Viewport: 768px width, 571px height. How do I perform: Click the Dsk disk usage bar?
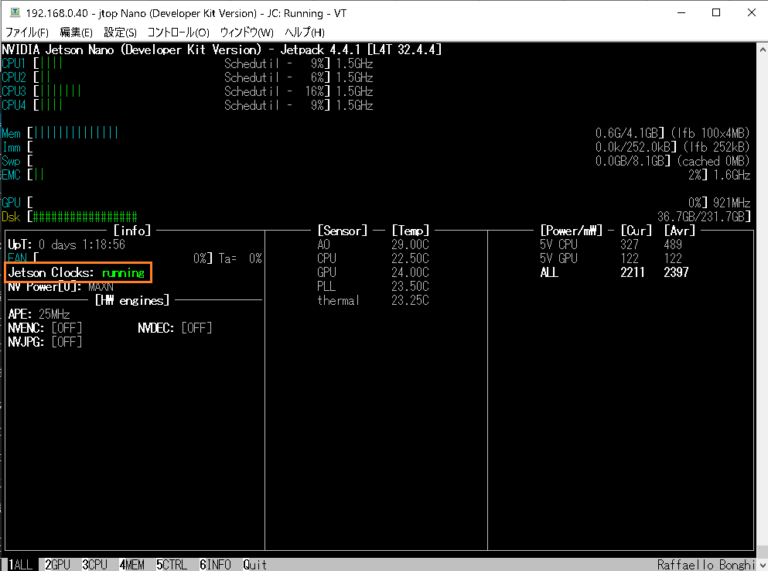click(x=85, y=216)
